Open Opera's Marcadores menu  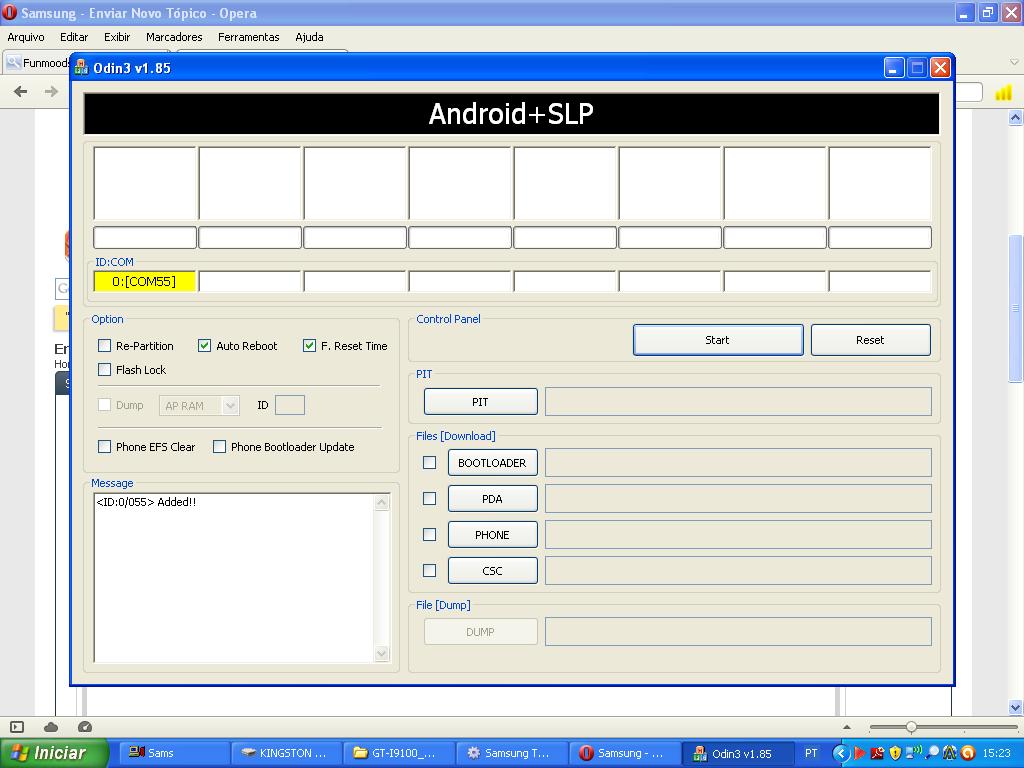coord(174,37)
